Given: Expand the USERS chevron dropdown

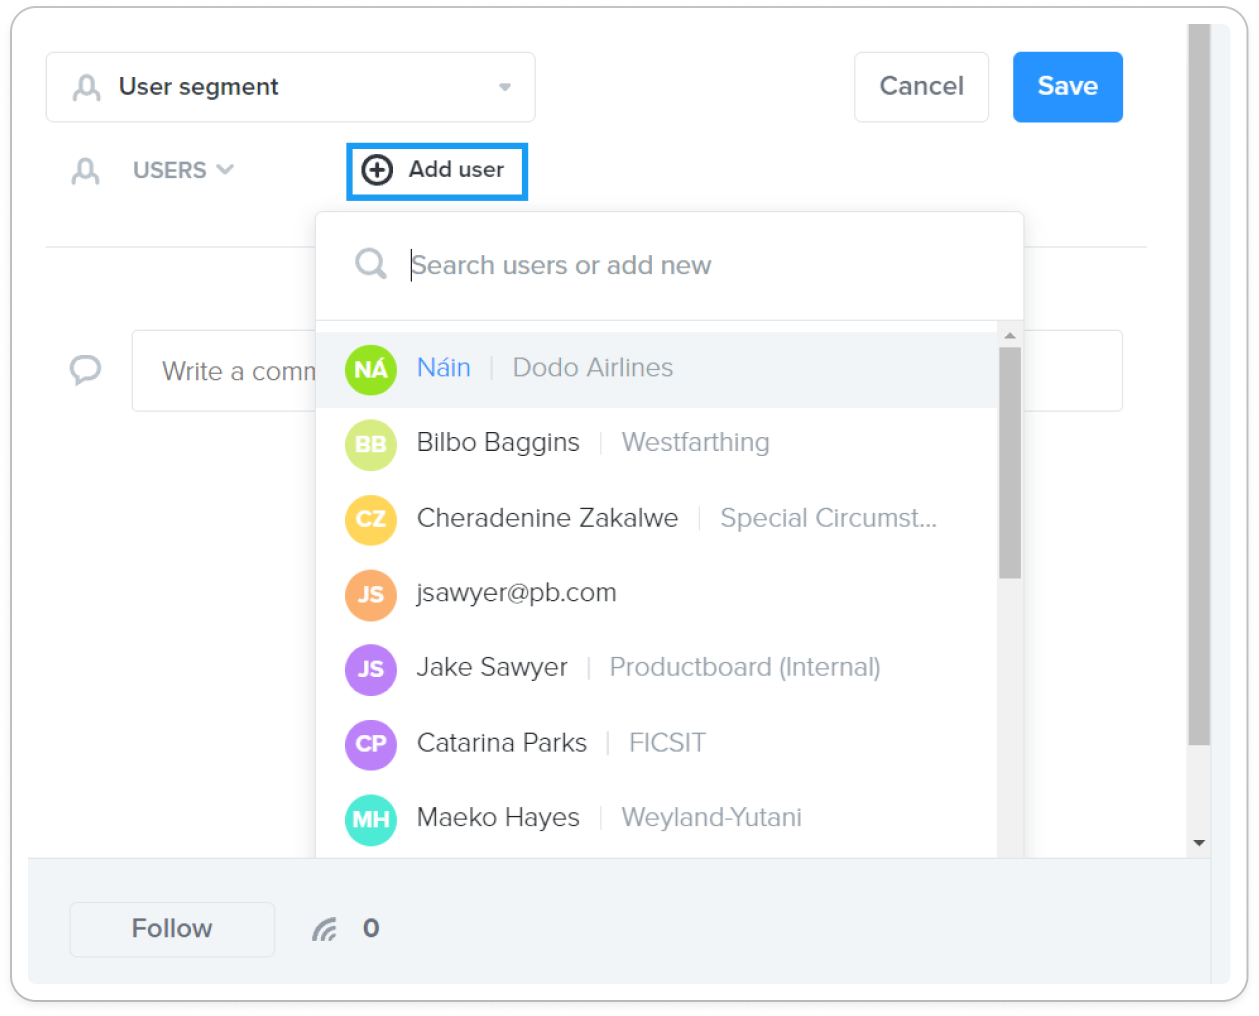Looking at the screenshot, I should tap(225, 169).
